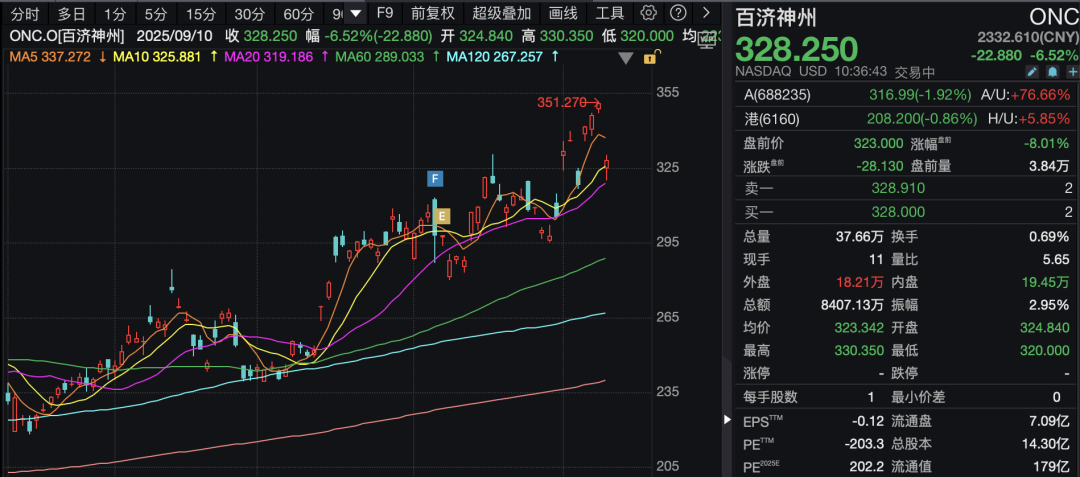Set a price alert with bell icon

1052,72
